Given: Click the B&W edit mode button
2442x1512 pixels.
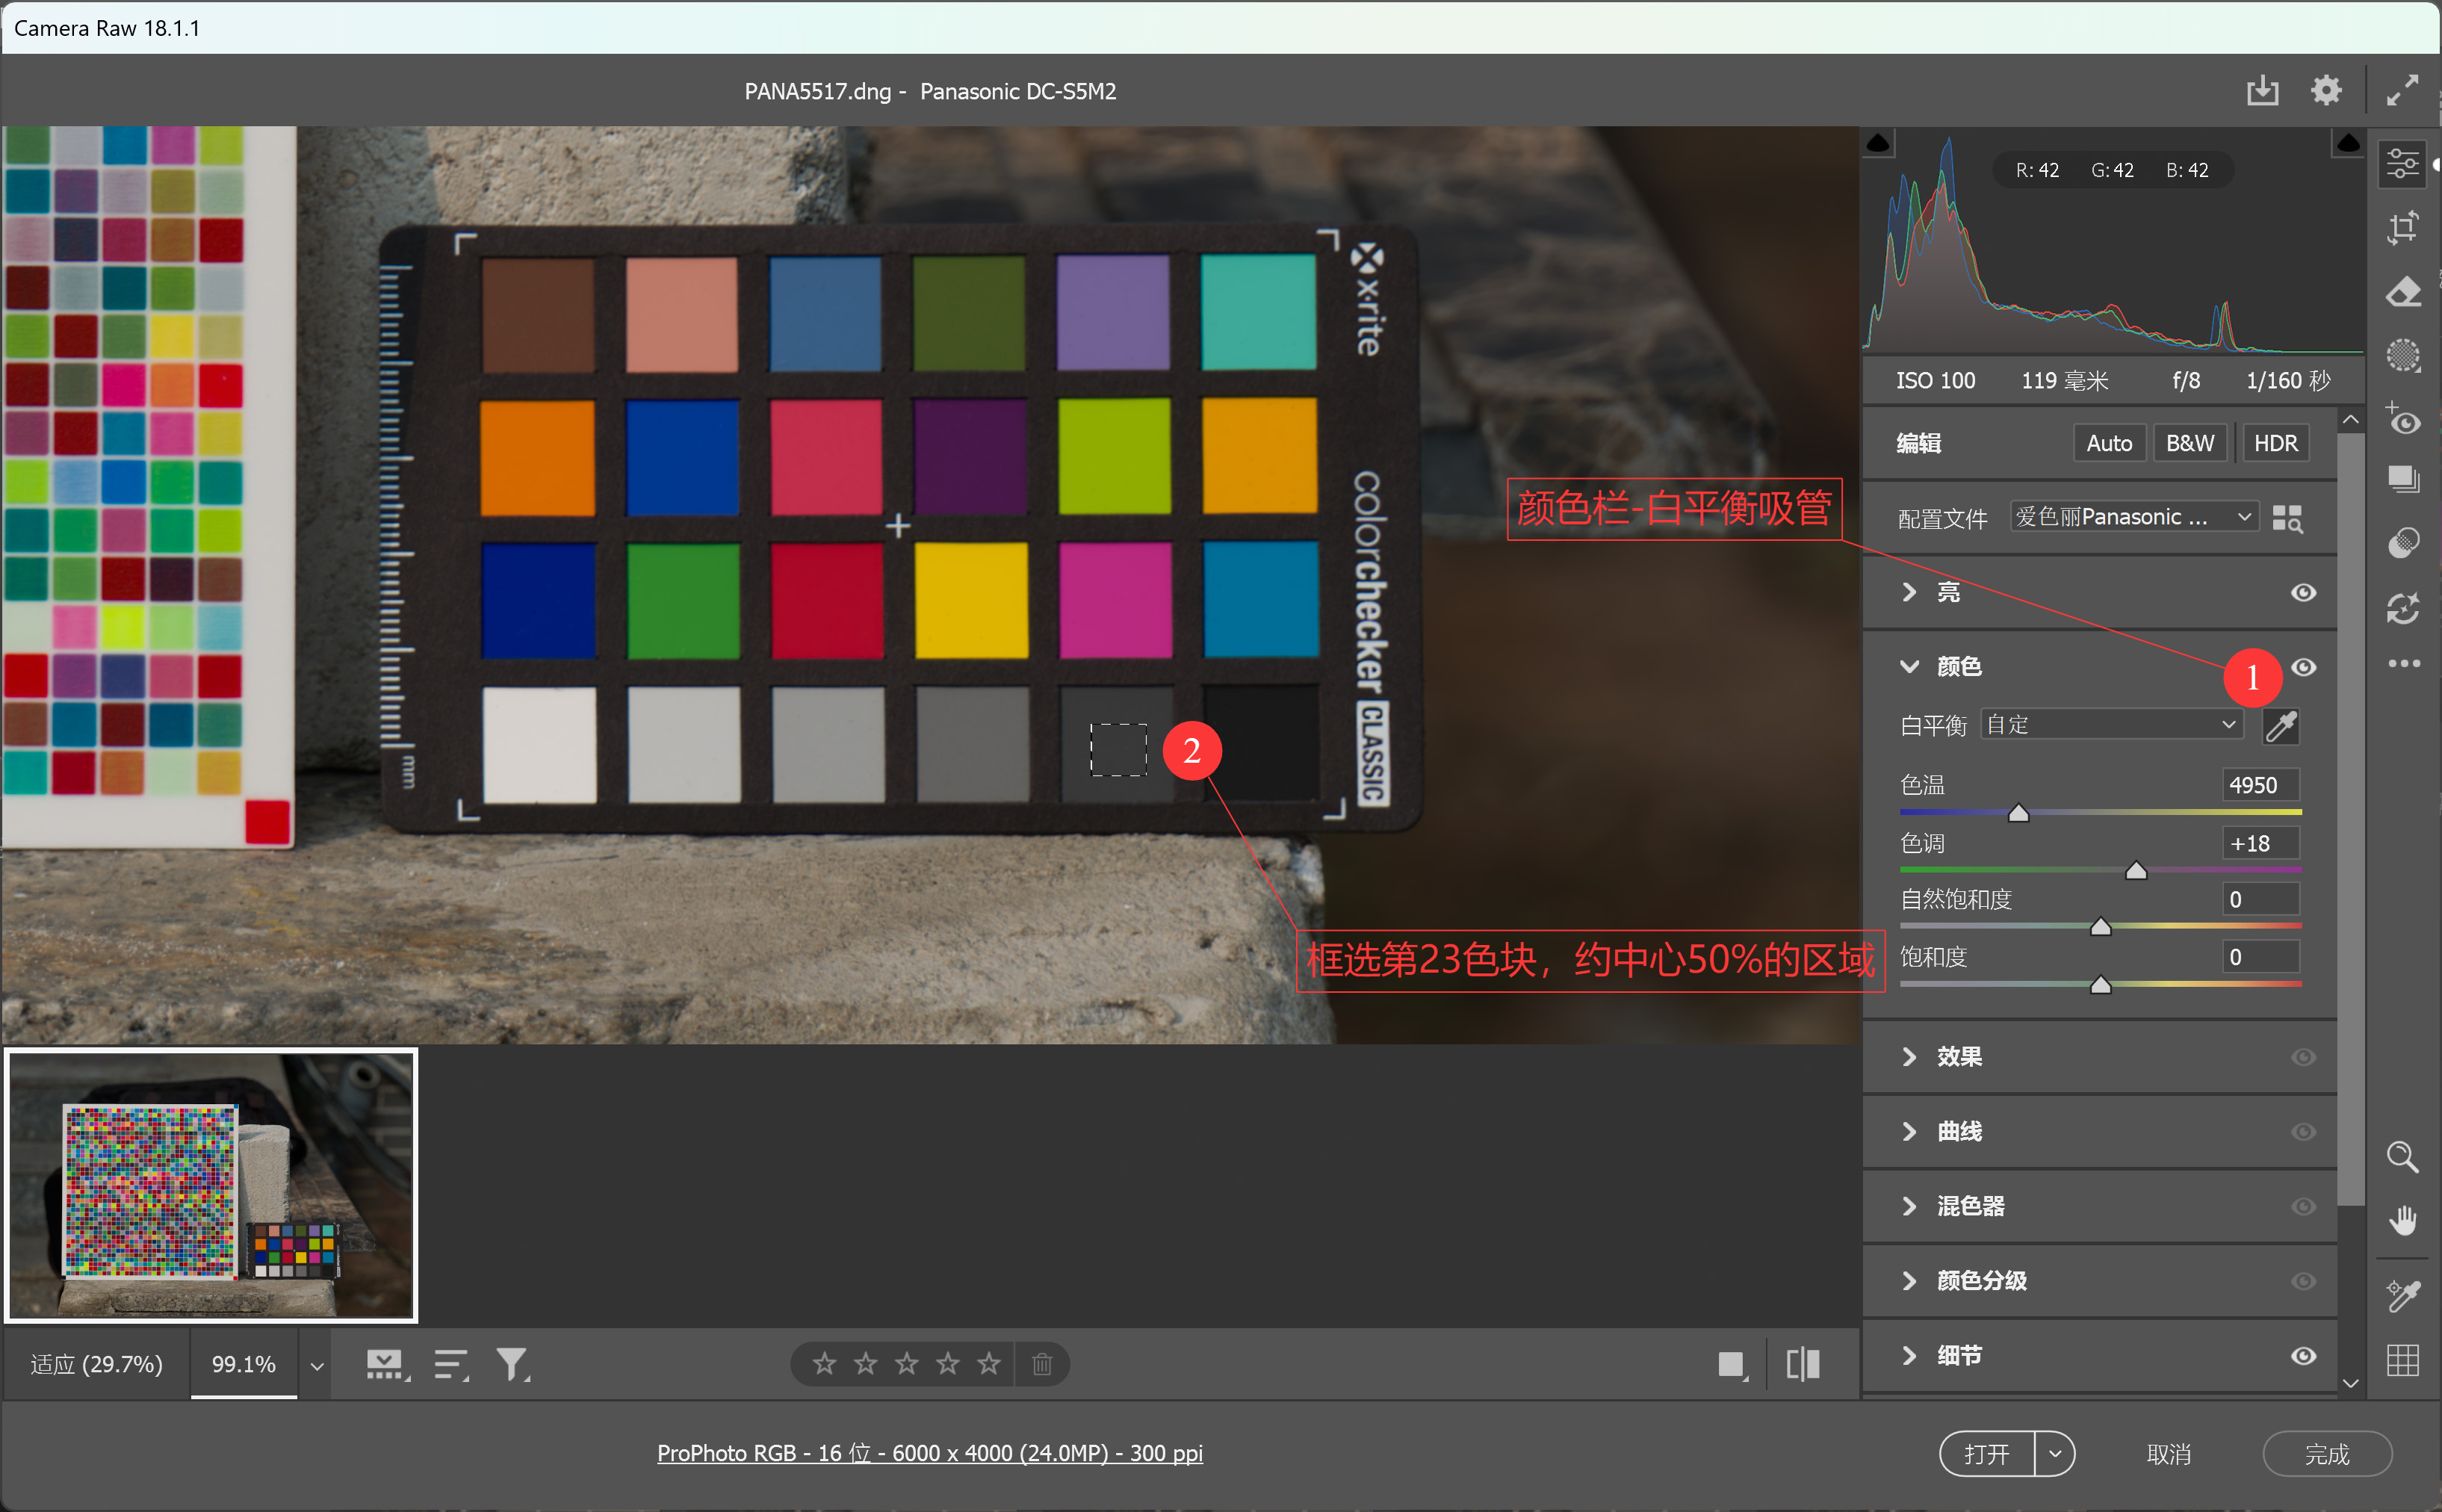Looking at the screenshot, I should click(2189, 443).
